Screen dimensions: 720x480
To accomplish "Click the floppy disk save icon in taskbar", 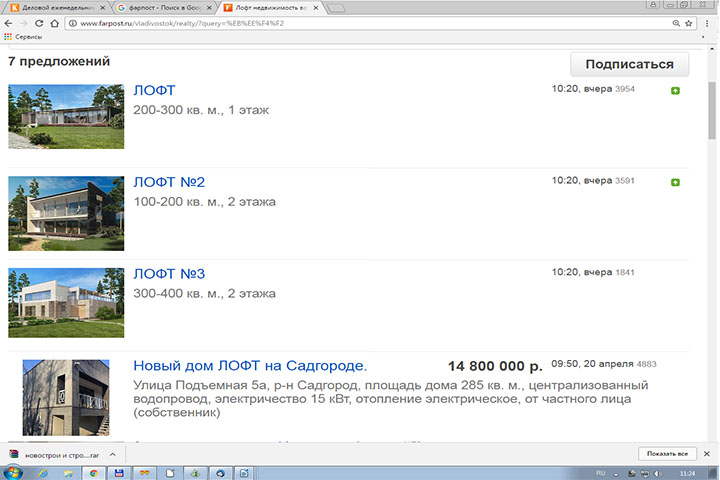I will click(x=118, y=471).
